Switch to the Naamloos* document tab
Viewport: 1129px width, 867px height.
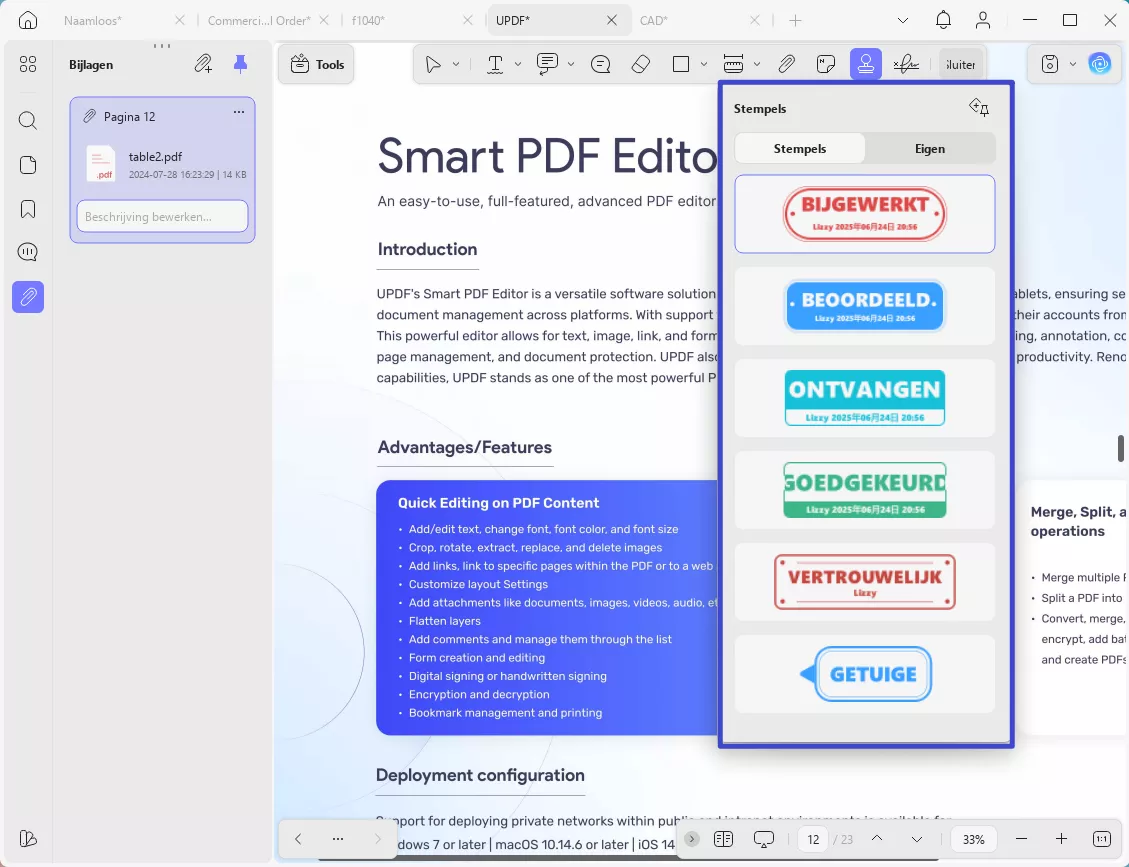[x=91, y=21]
